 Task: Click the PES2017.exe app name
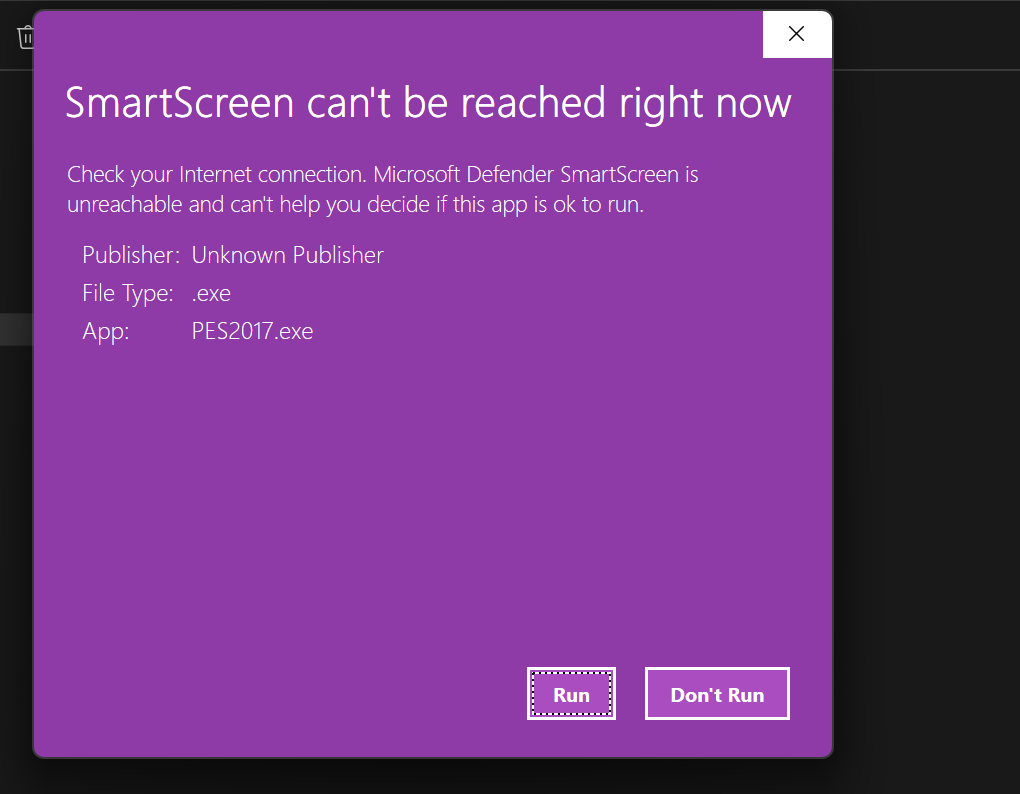click(252, 331)
